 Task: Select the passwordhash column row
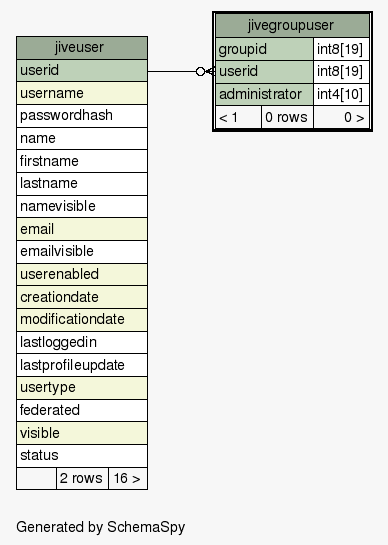pyautogui.click(x=82, y=116)
